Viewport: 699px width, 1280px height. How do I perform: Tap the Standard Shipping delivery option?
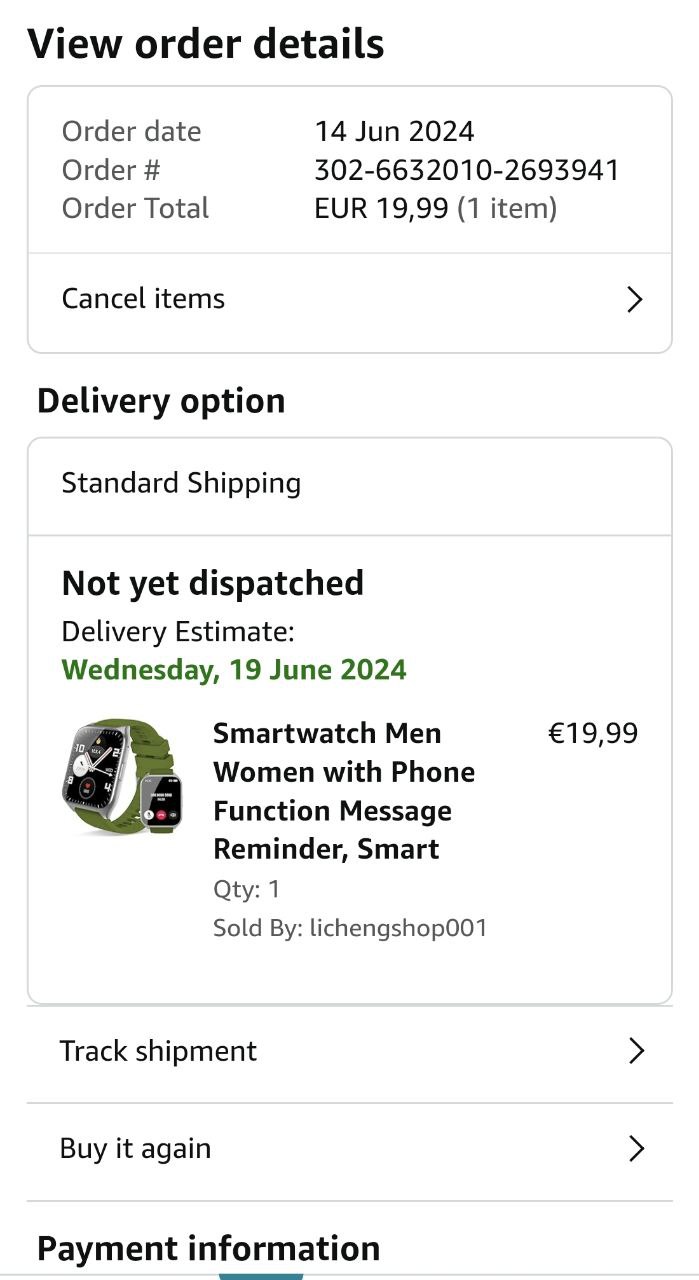pos(181,484)
